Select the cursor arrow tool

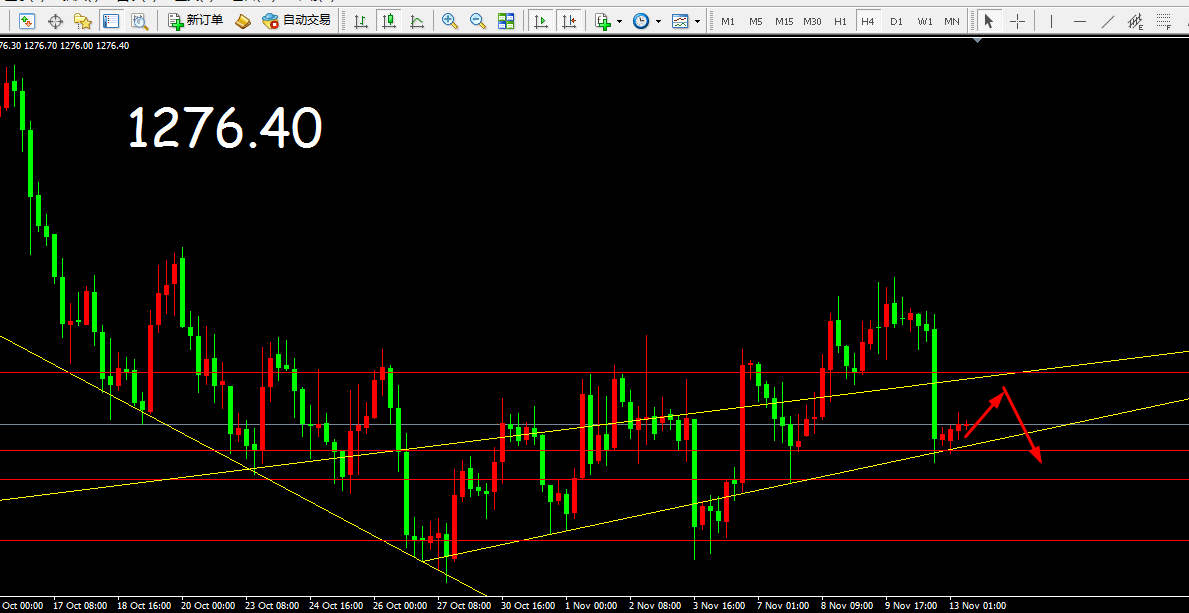coord(988,21)
